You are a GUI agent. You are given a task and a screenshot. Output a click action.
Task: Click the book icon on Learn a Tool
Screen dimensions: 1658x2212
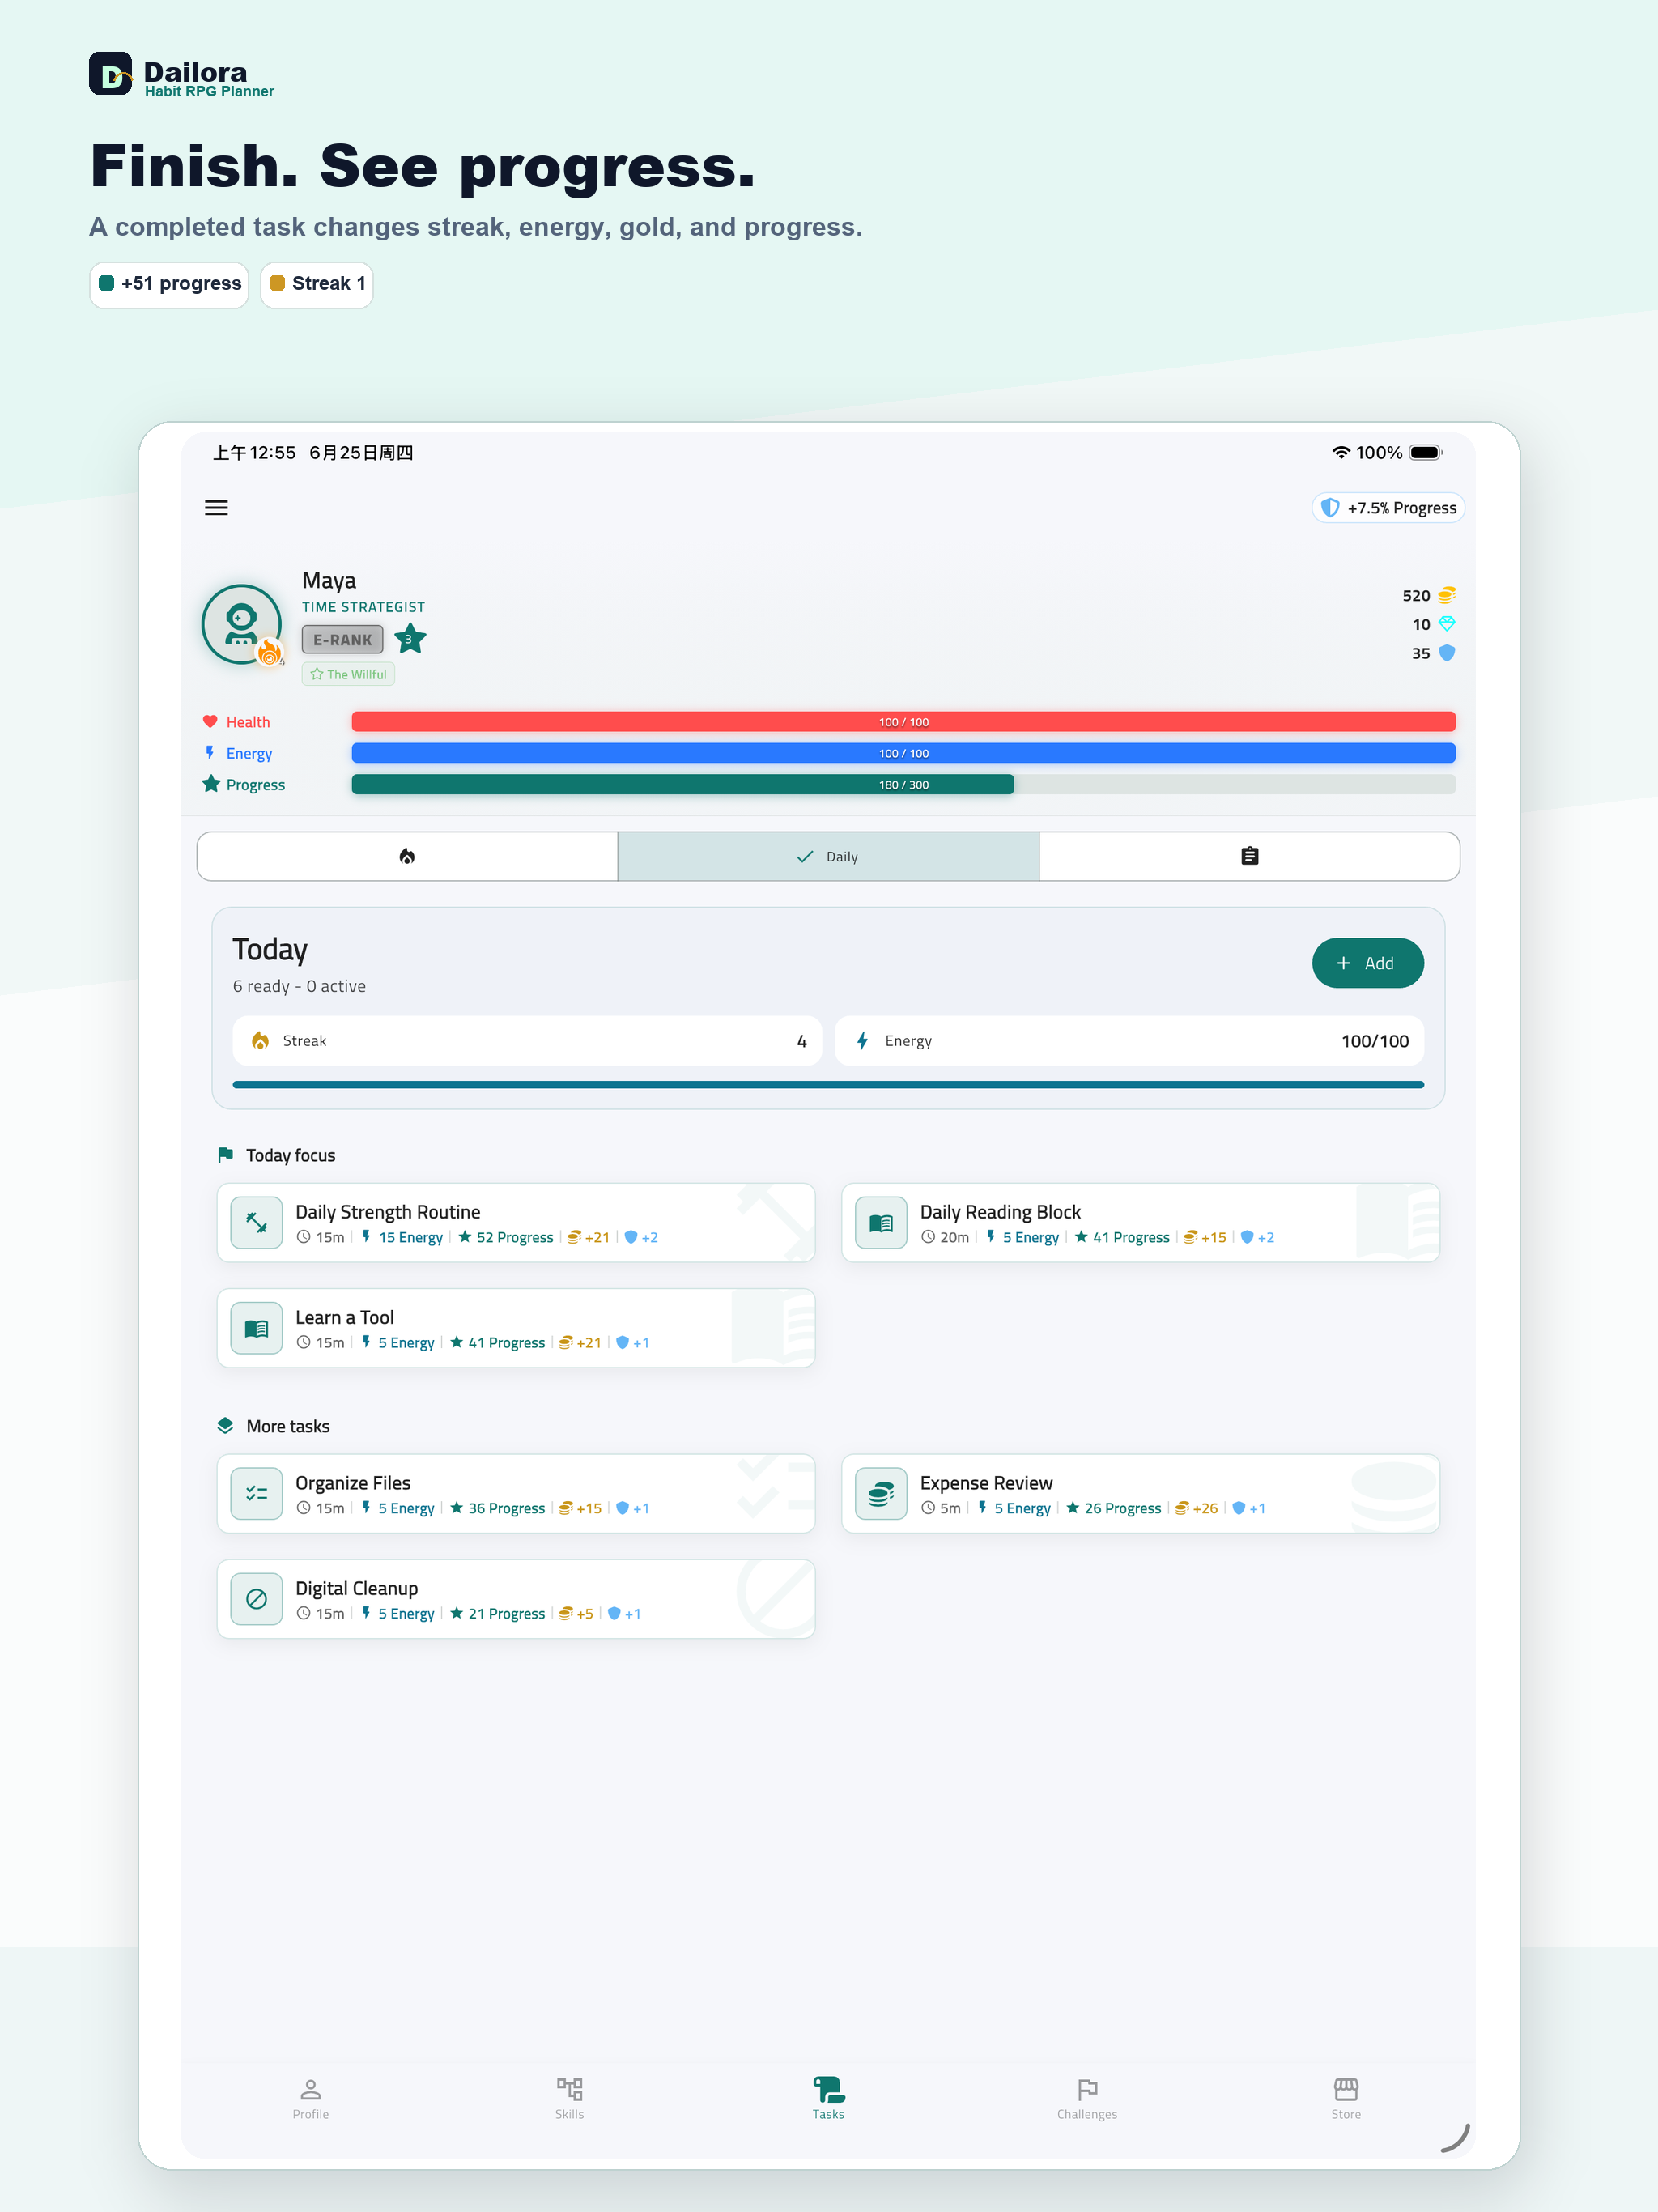257,1328
